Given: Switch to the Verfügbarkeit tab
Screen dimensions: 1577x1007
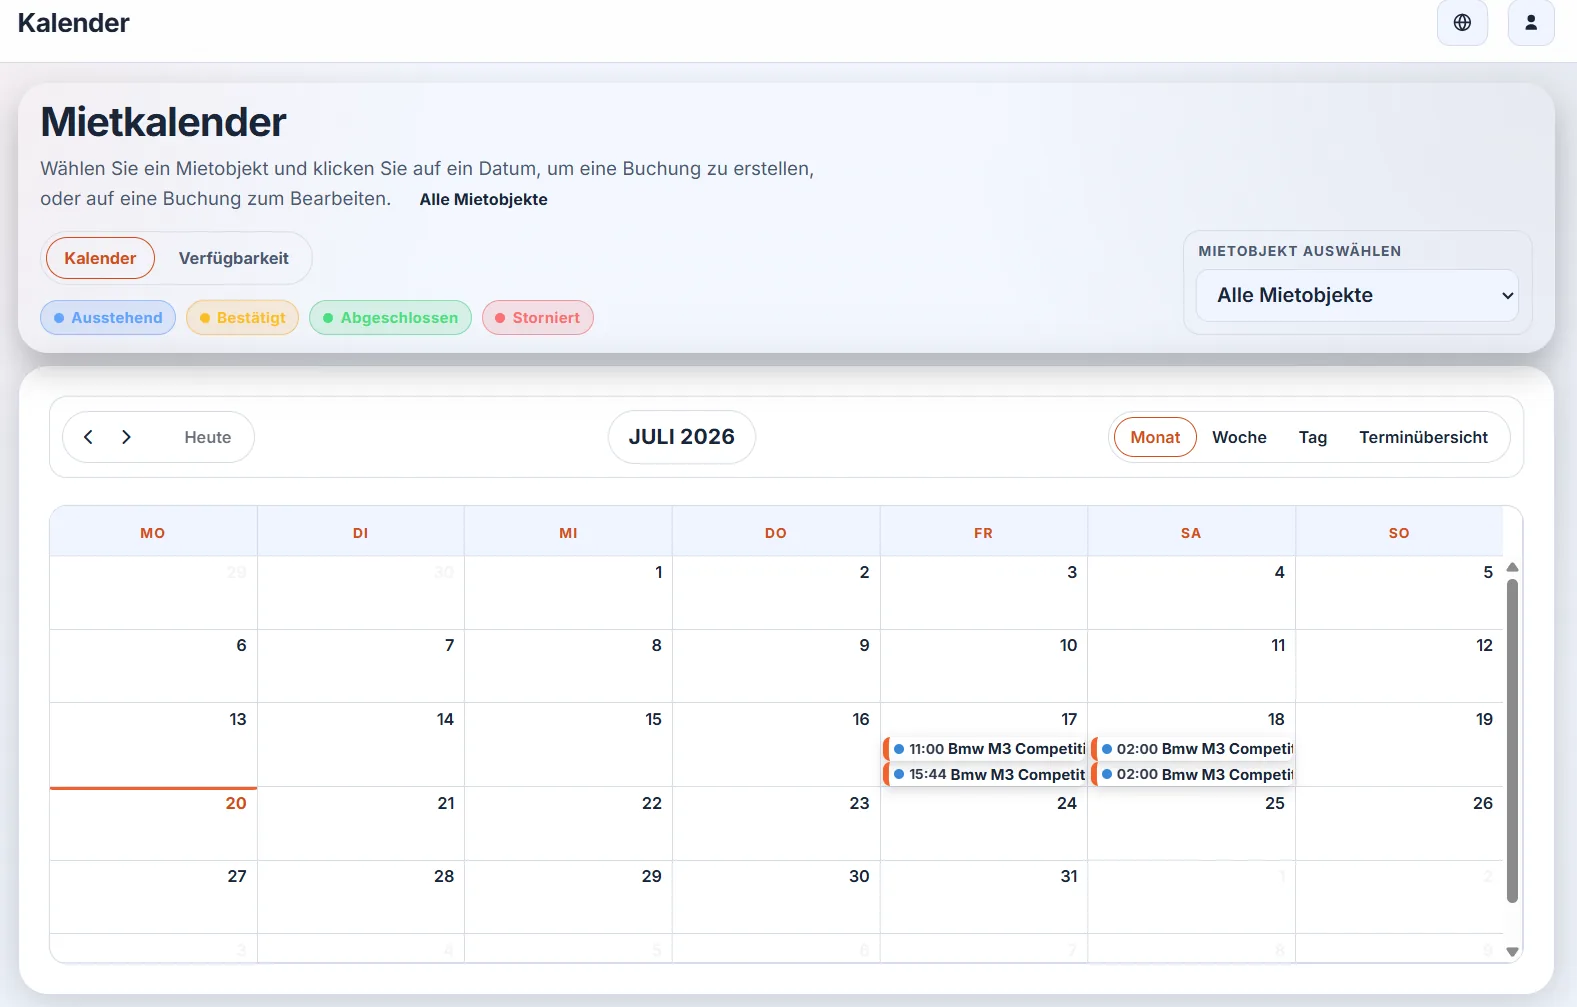Looking at the screenshot, I should tap(233, 258).
